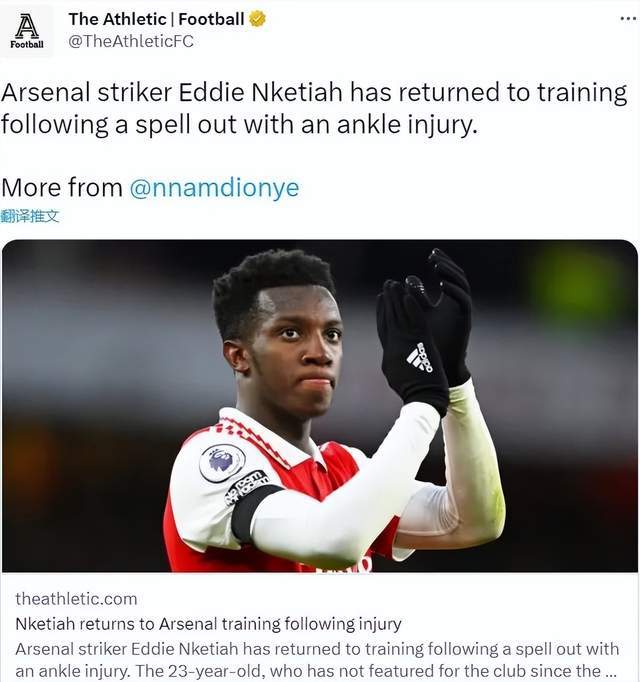The height and width of the screenshot is (682, 640).
Task: Click The Athletic | Football display name
Action: [156, 19]
